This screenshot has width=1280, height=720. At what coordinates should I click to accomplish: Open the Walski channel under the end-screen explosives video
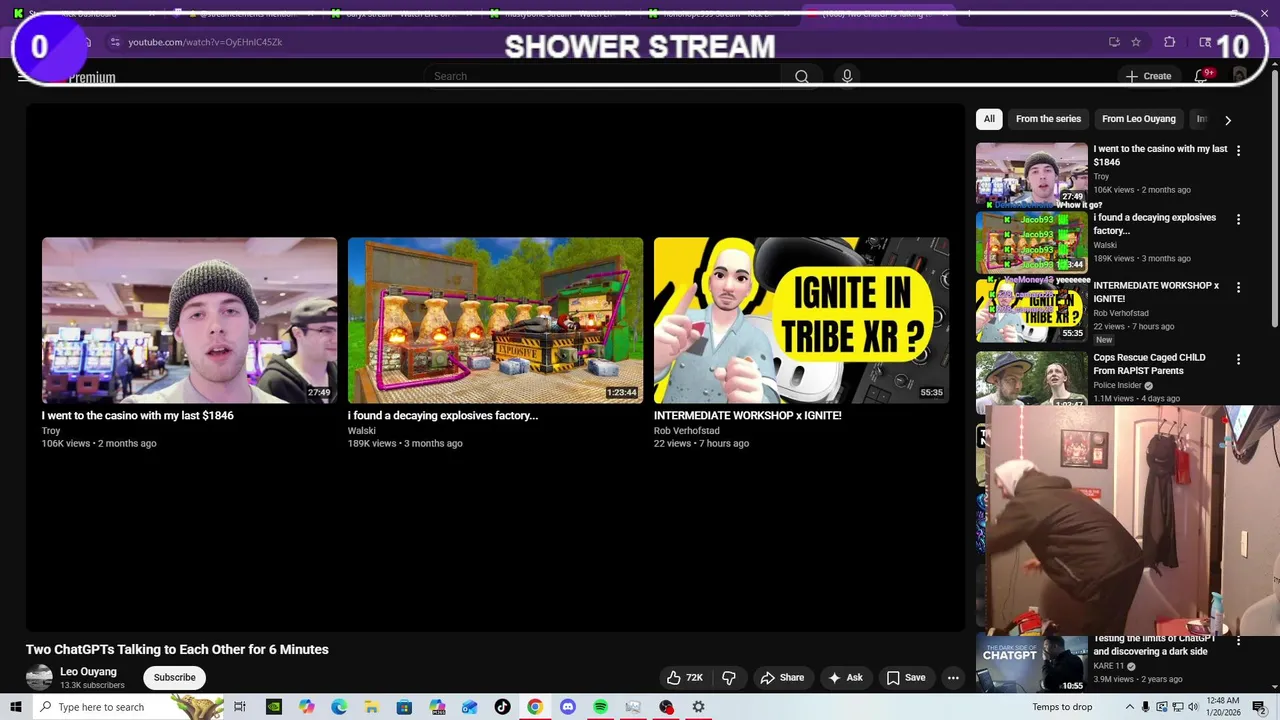(x=362, y=431)
